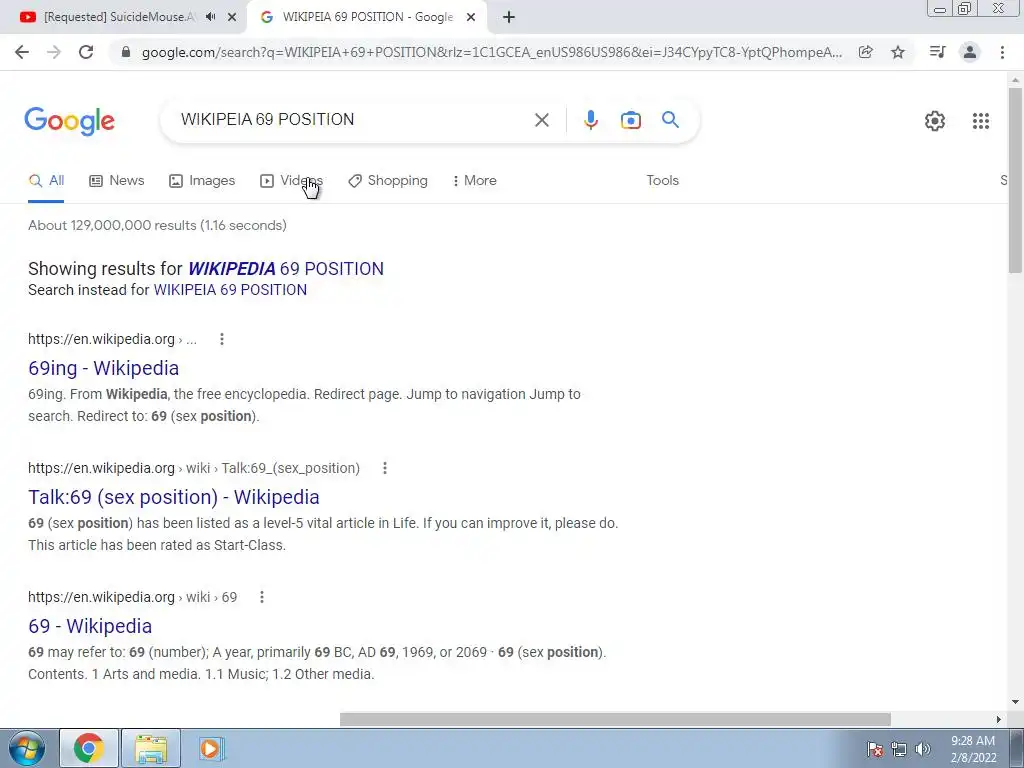Reload the current page
Viewport: 1024px width, 768px height.
coord(86,52)
